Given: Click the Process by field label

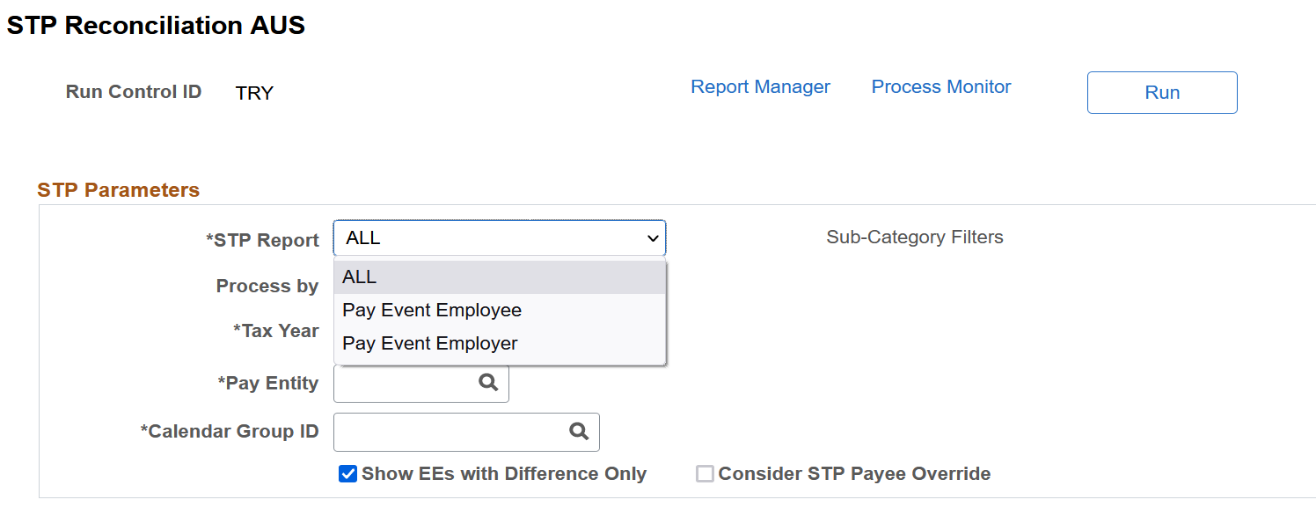Looking at the screenshot, I should [x=267, y=286].
